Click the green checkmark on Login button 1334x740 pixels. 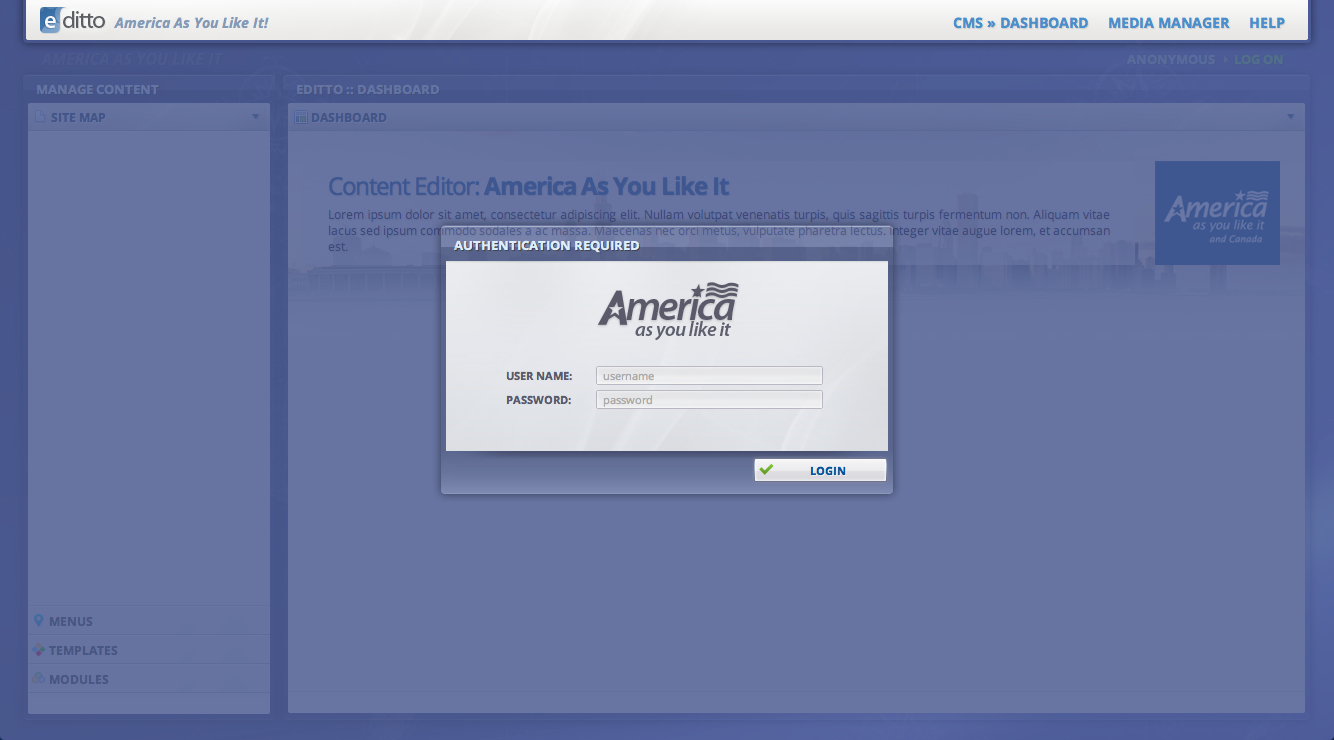[x=767, y=470]
